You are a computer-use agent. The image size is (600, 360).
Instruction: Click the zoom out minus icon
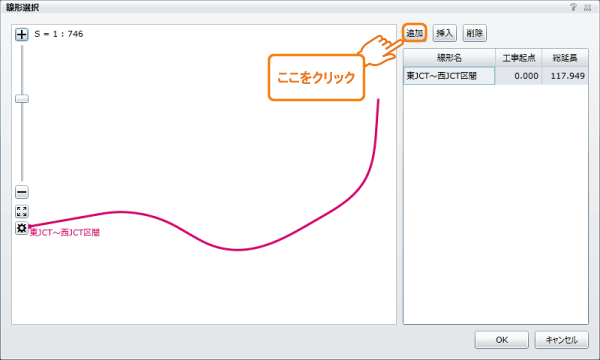point(22,192)
